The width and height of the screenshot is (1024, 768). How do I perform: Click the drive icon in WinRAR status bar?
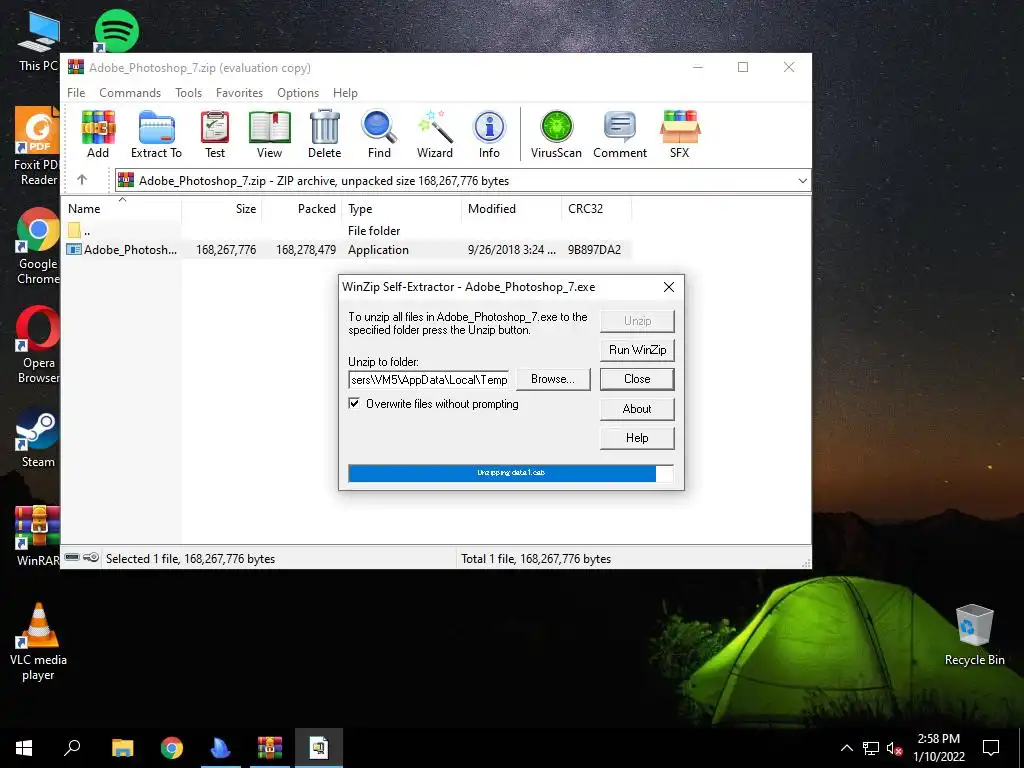[x=72, y=557]
